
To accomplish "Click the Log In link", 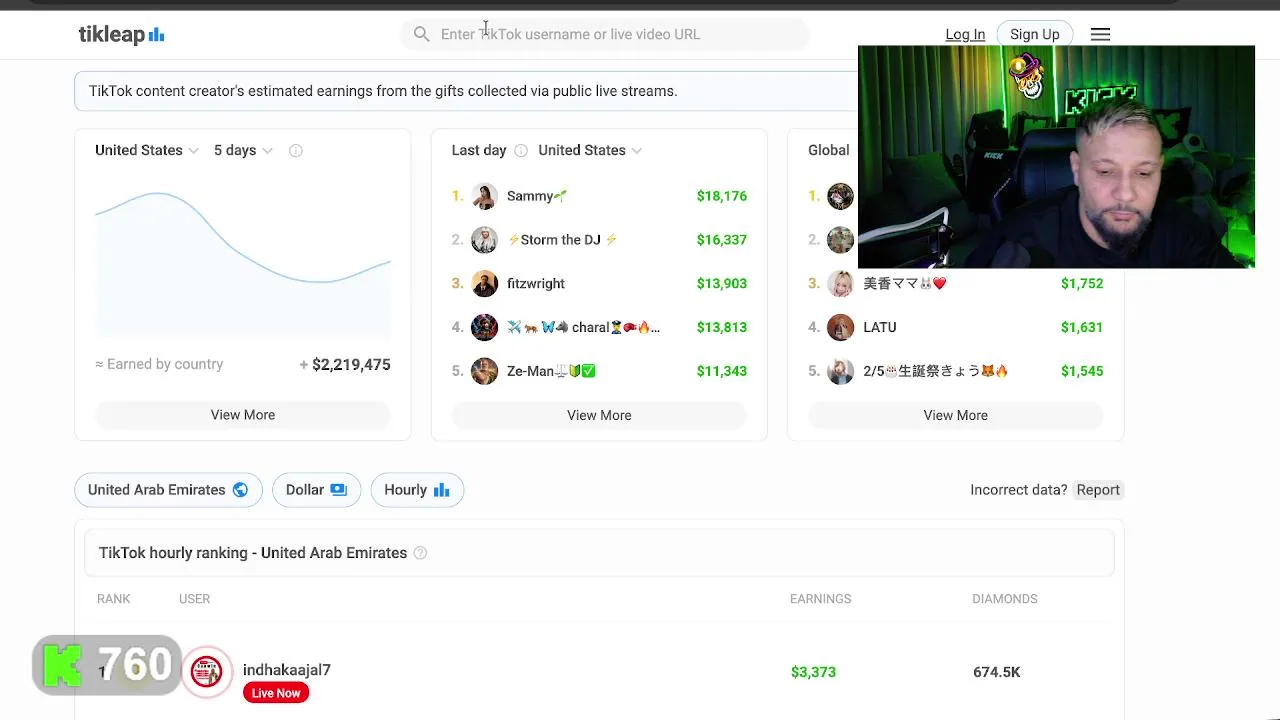I will click(965, 34).
